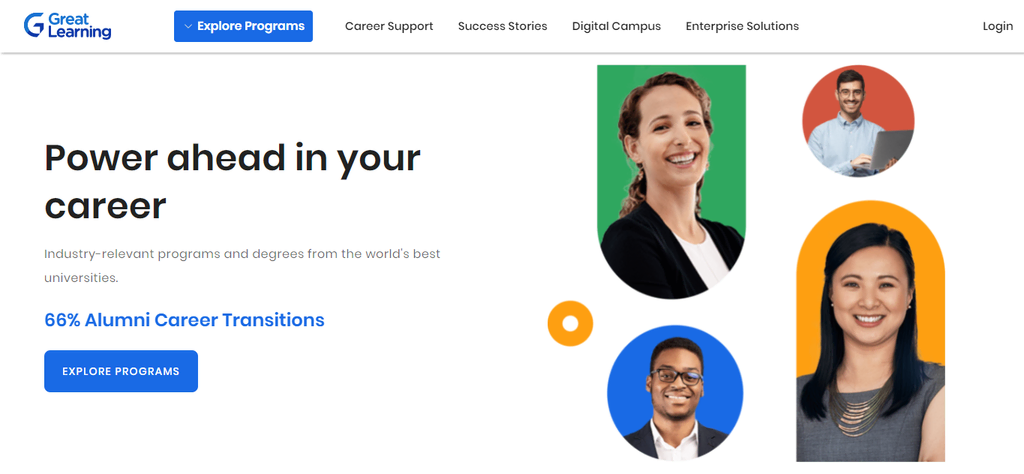The image size is (1024, 474).
Task: Click the laptop held by the man
Action: [892, 148]
